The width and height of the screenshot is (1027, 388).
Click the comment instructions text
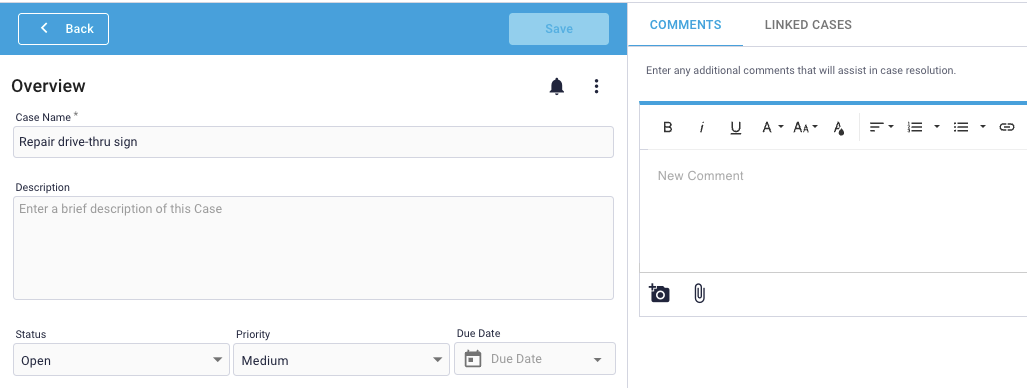coord(801,70)
